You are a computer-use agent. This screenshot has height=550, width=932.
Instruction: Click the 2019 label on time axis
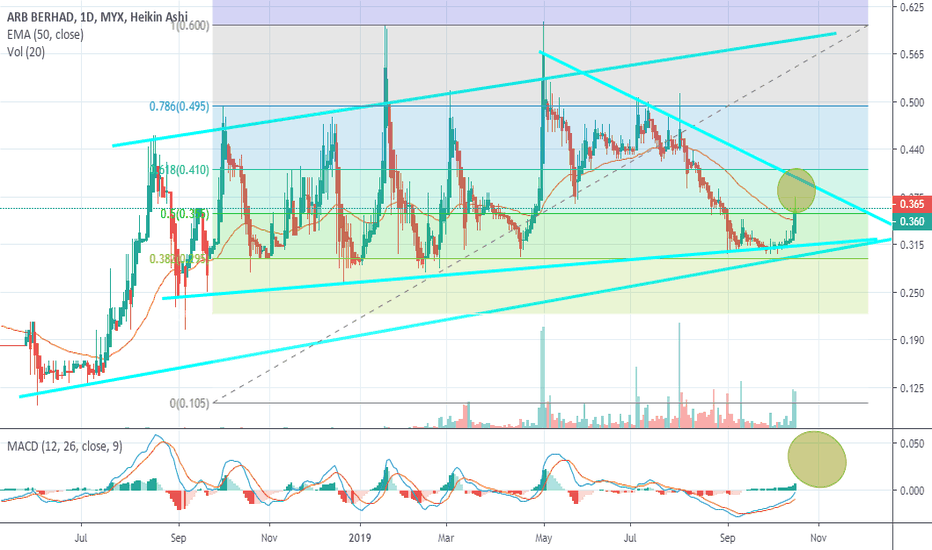pos(360,538)
